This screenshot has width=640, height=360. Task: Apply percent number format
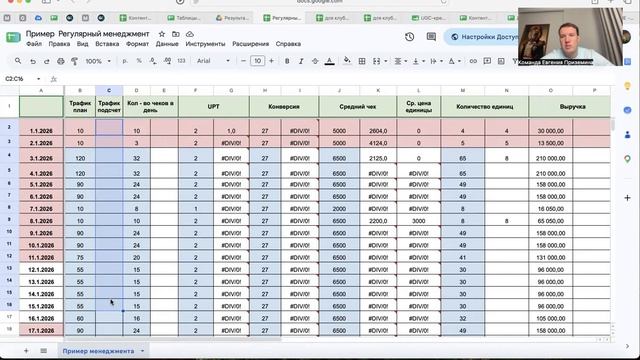click(139, 61)
